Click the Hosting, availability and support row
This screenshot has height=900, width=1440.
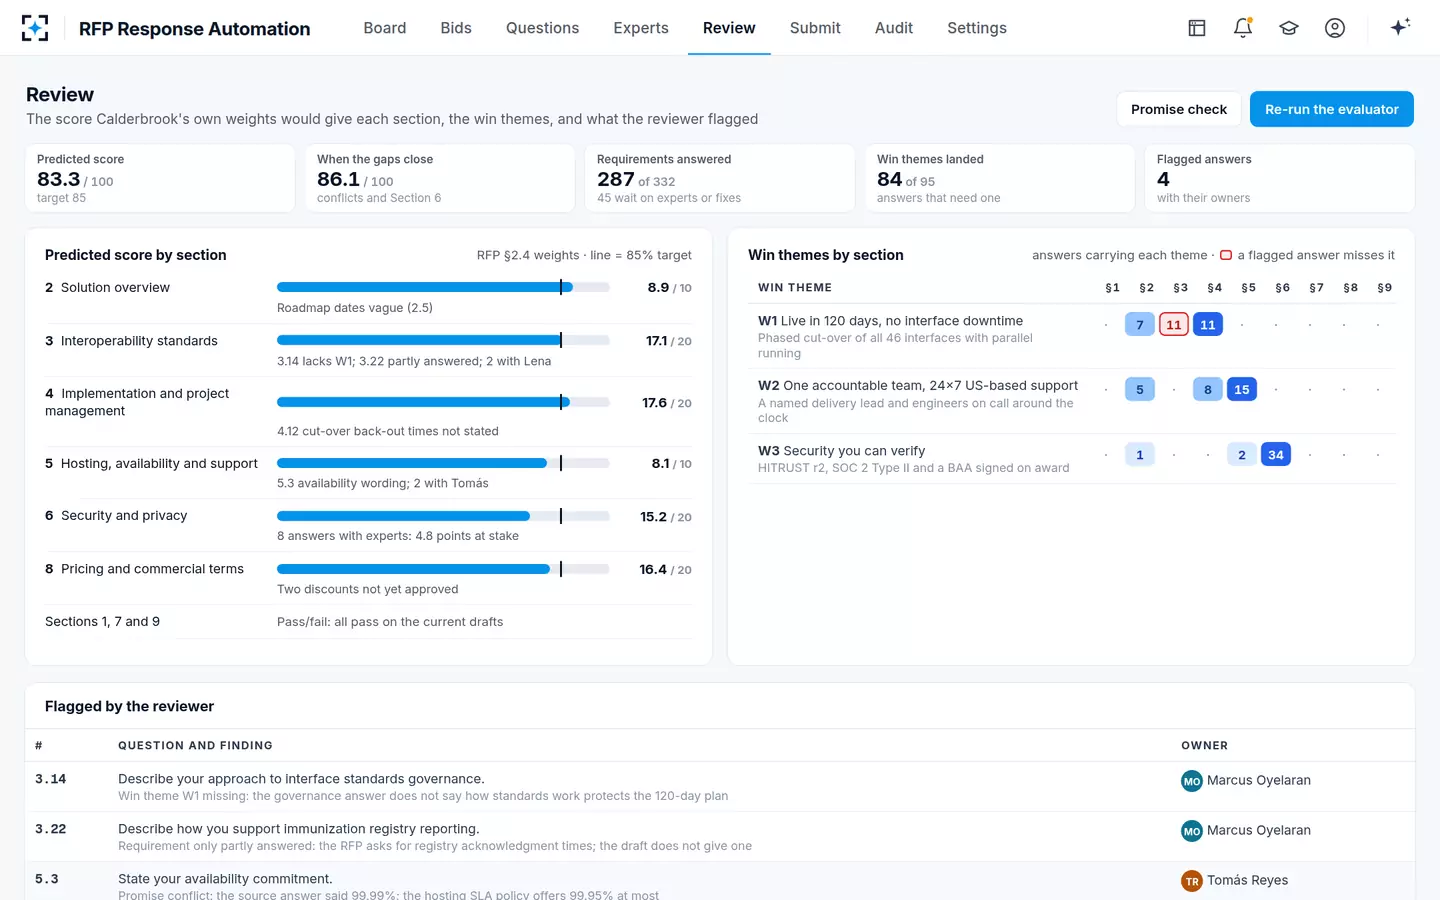(368, 473)
